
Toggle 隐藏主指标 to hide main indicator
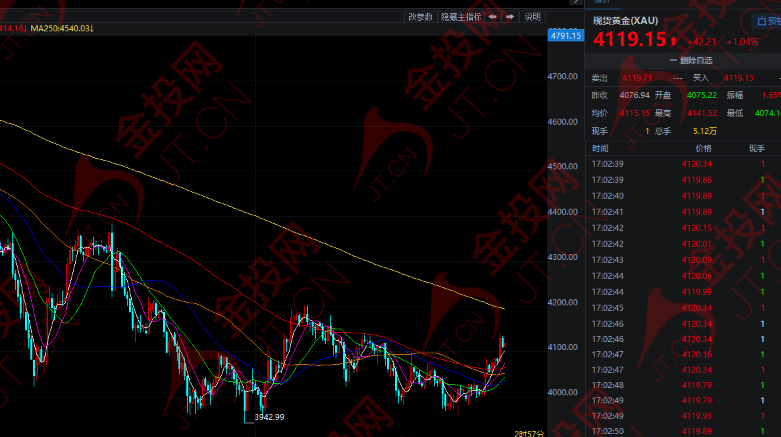461,17
